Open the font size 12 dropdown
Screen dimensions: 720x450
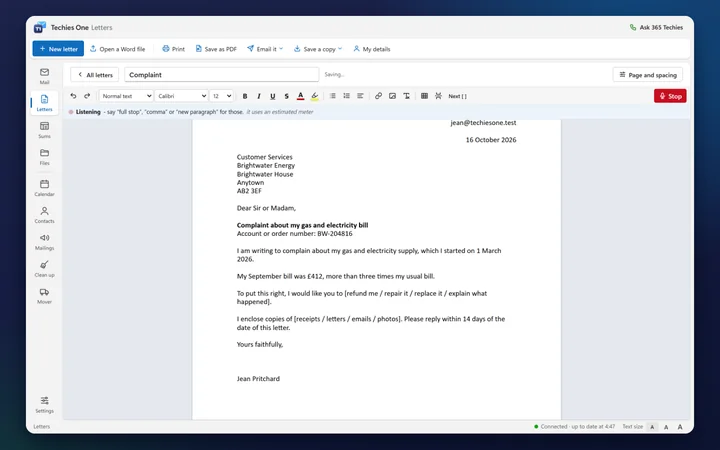221,96
